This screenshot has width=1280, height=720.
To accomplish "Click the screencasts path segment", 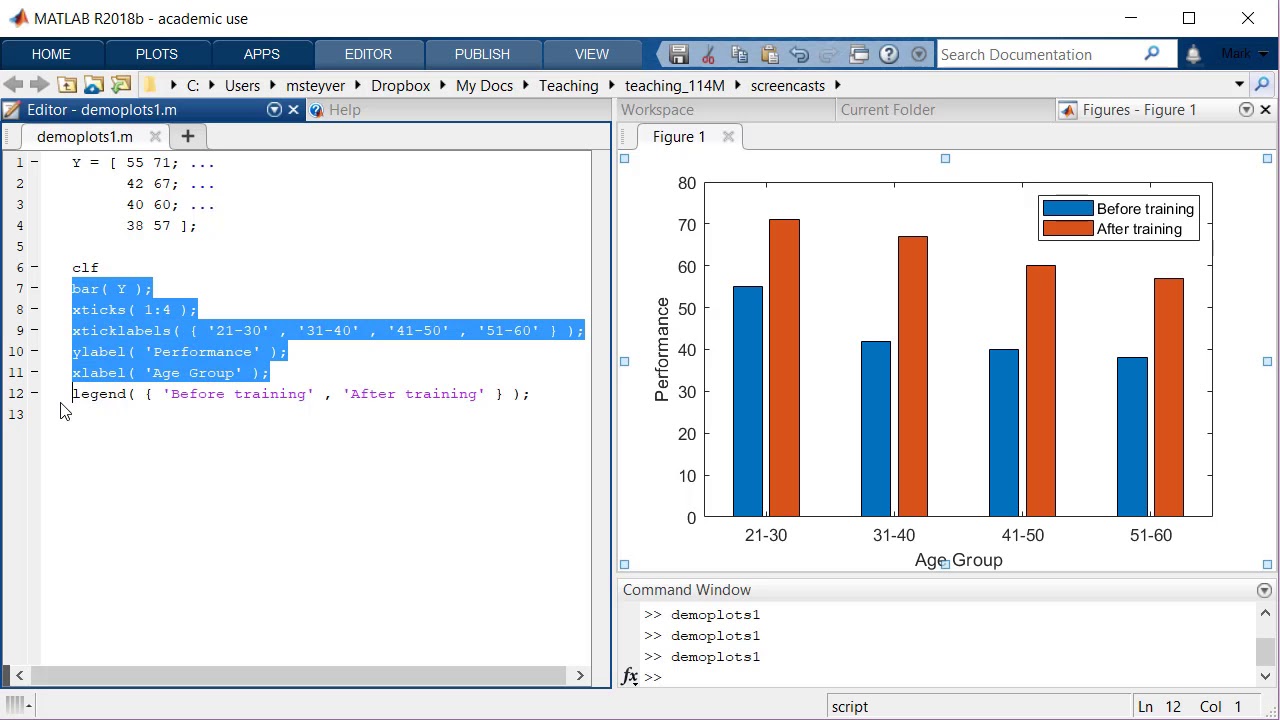I will point(788,86).
